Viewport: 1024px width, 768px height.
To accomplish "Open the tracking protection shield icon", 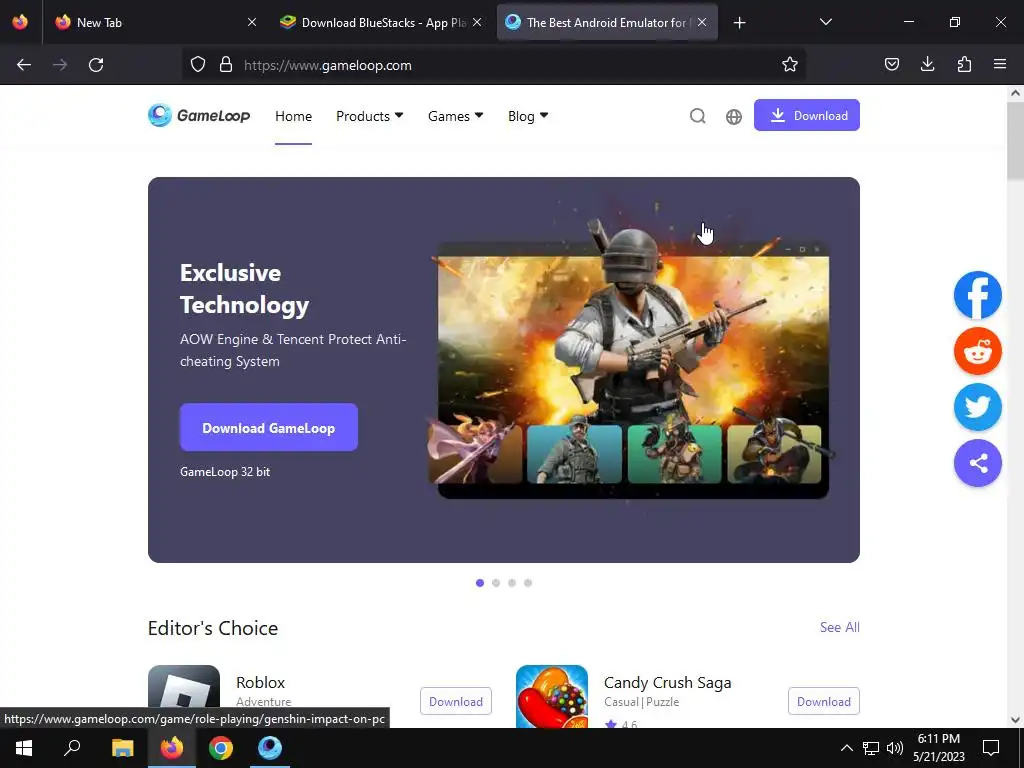I will [x=198, y=65].
